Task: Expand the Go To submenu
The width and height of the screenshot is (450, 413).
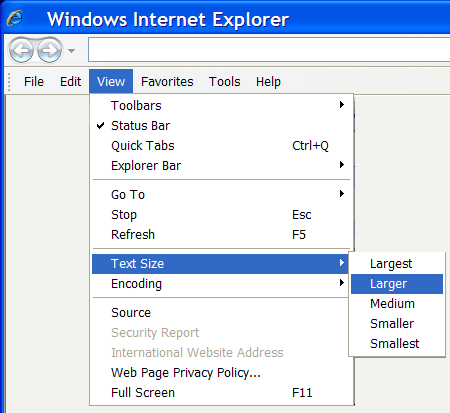Action: (221, 195)
